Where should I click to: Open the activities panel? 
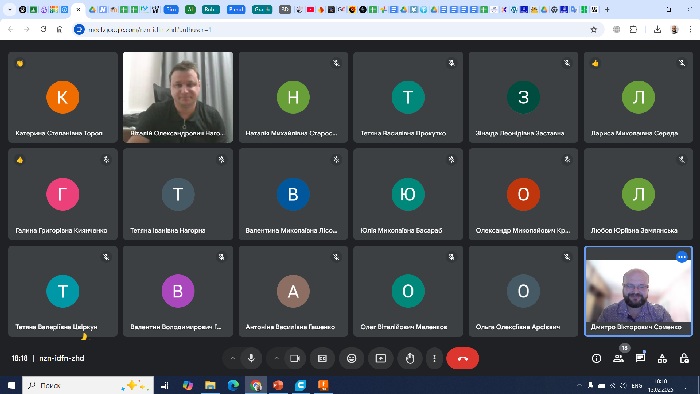(x=662, y=358)
